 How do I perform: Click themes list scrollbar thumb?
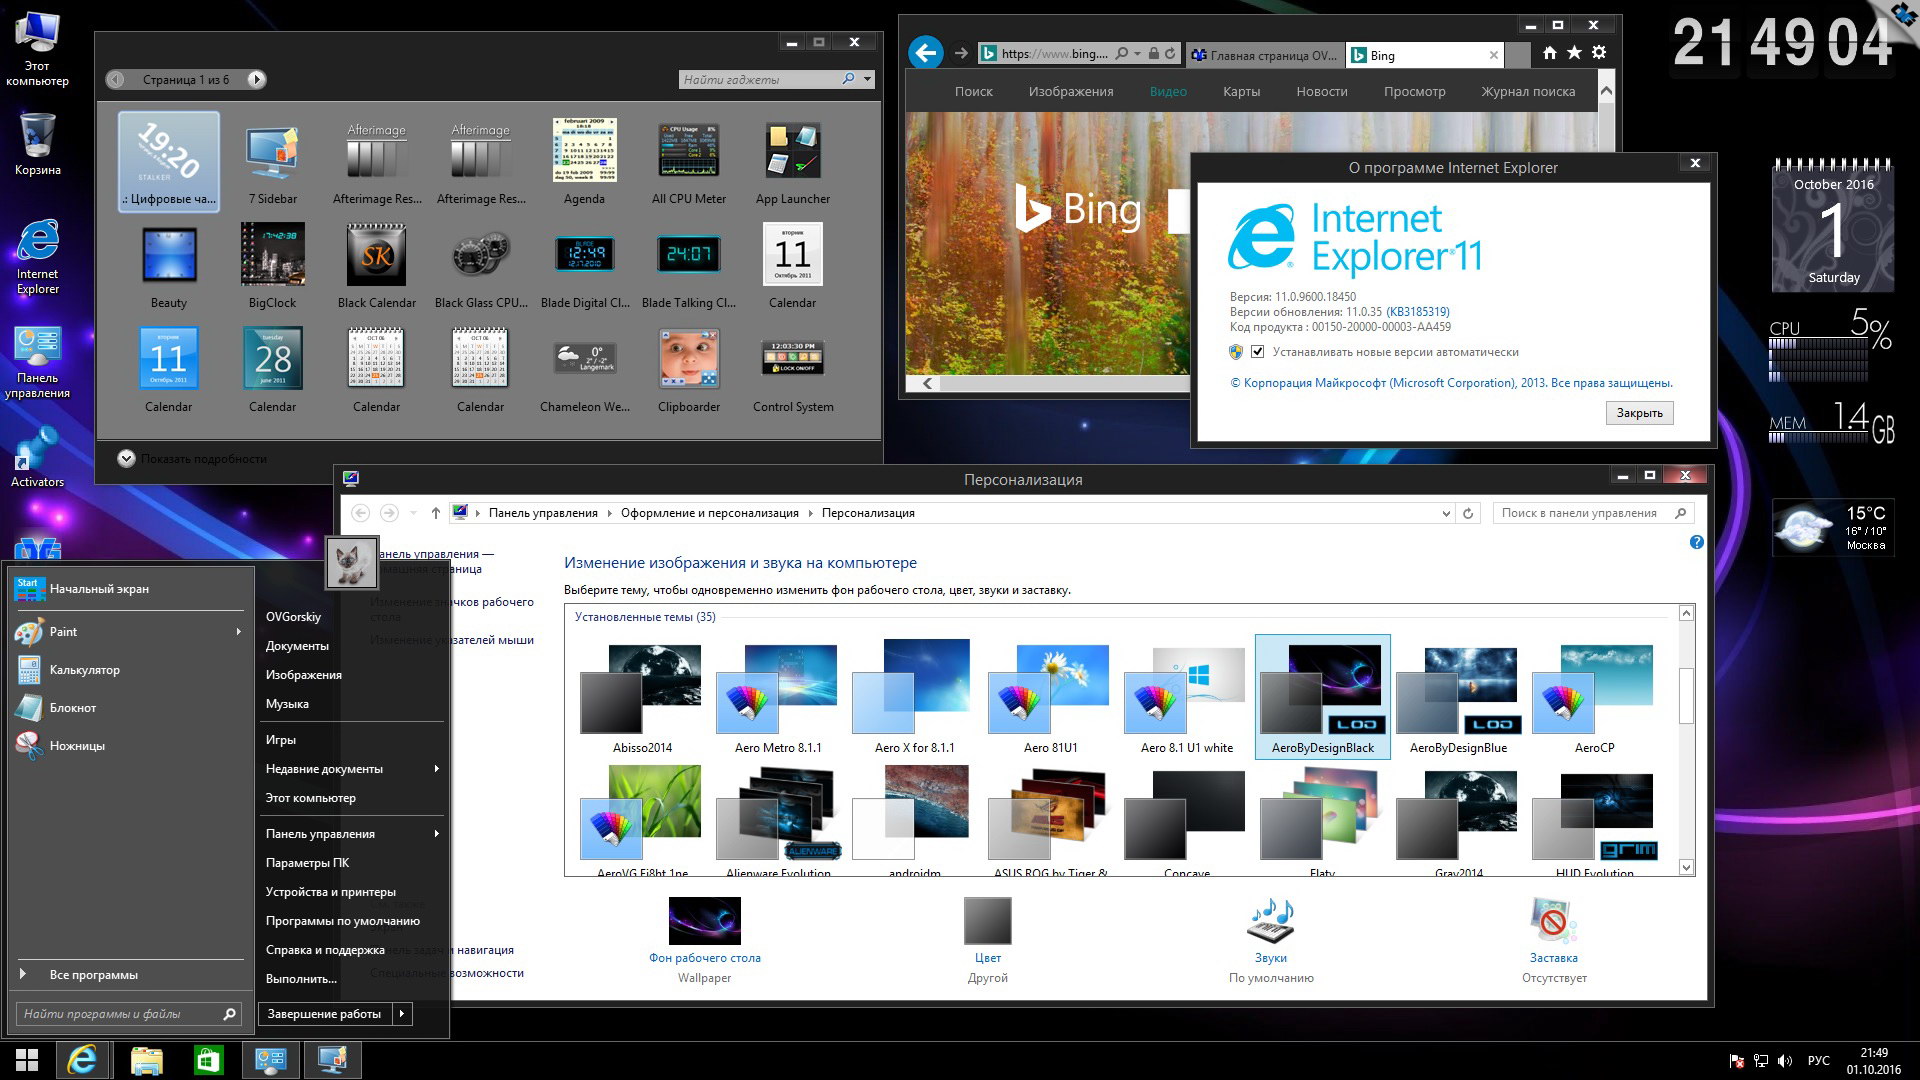1686,695
